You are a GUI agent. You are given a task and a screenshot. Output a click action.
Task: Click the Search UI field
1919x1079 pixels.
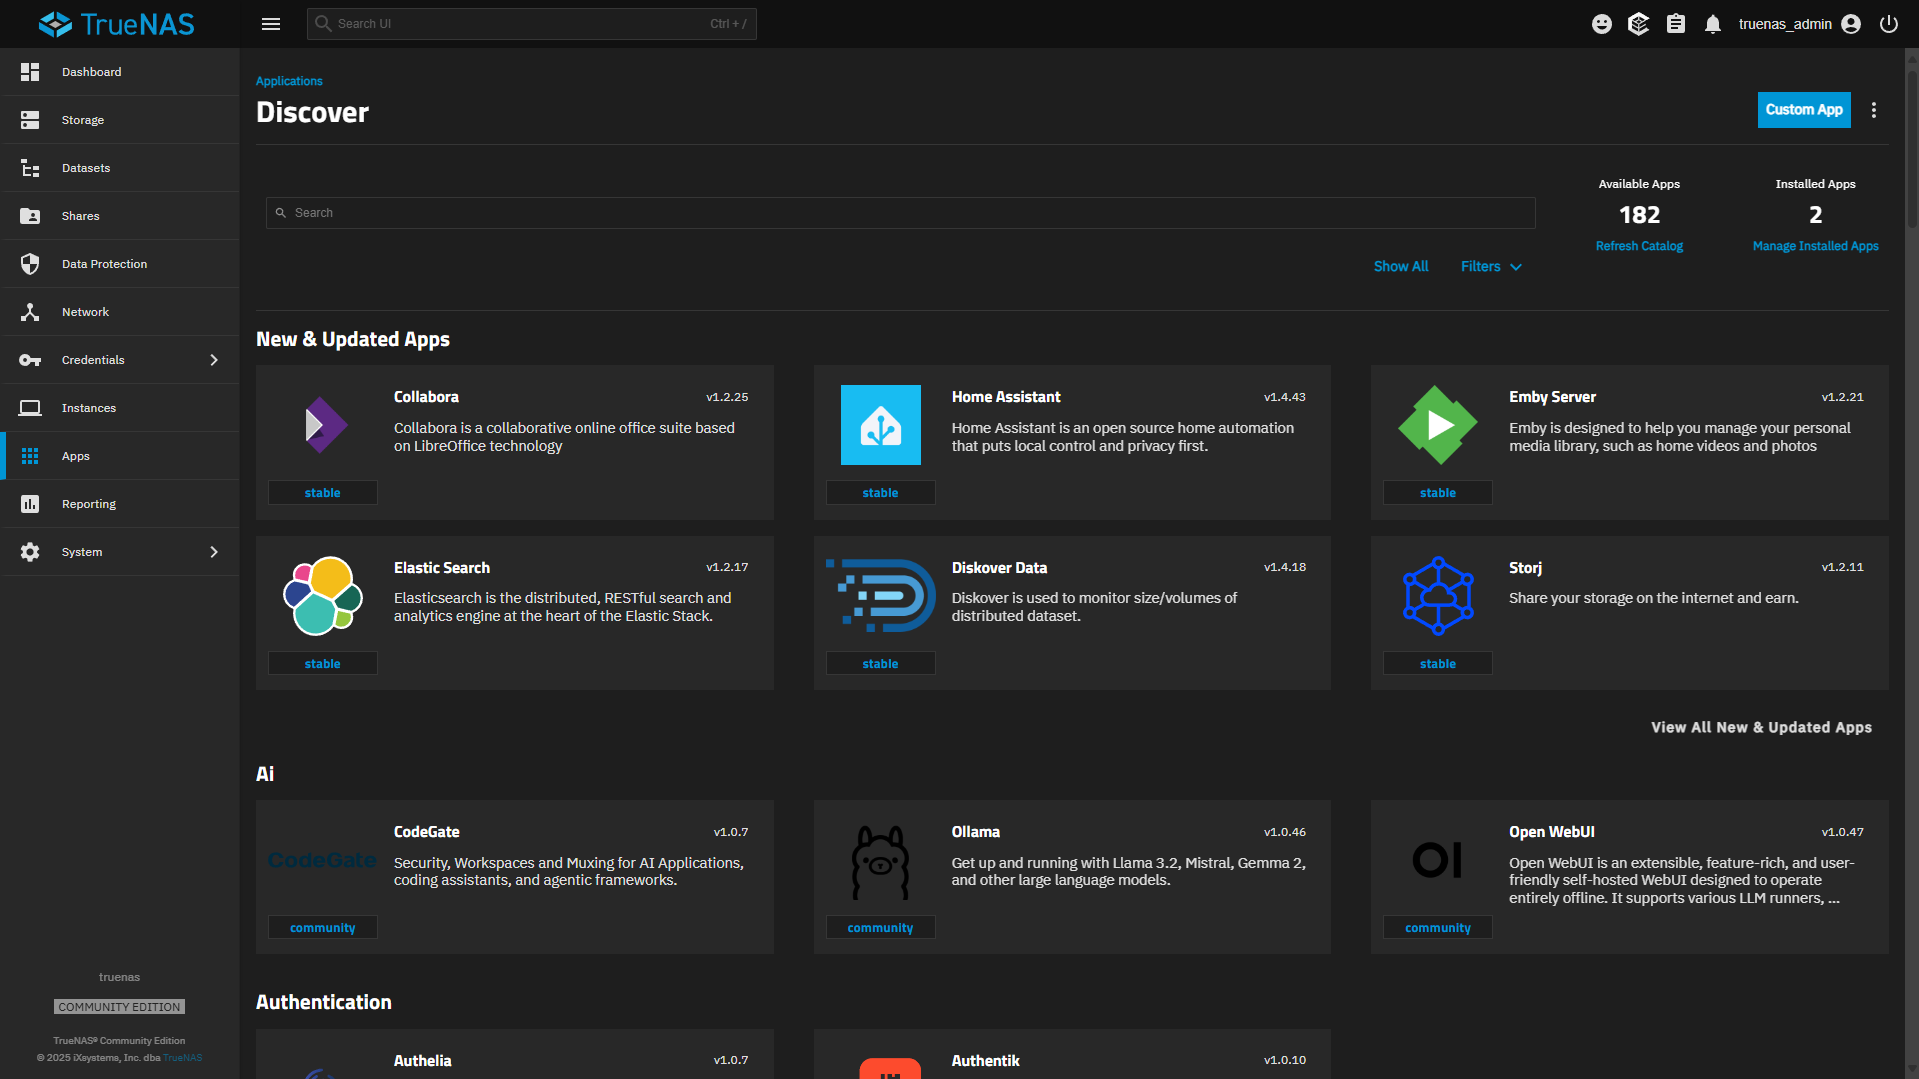532,24
